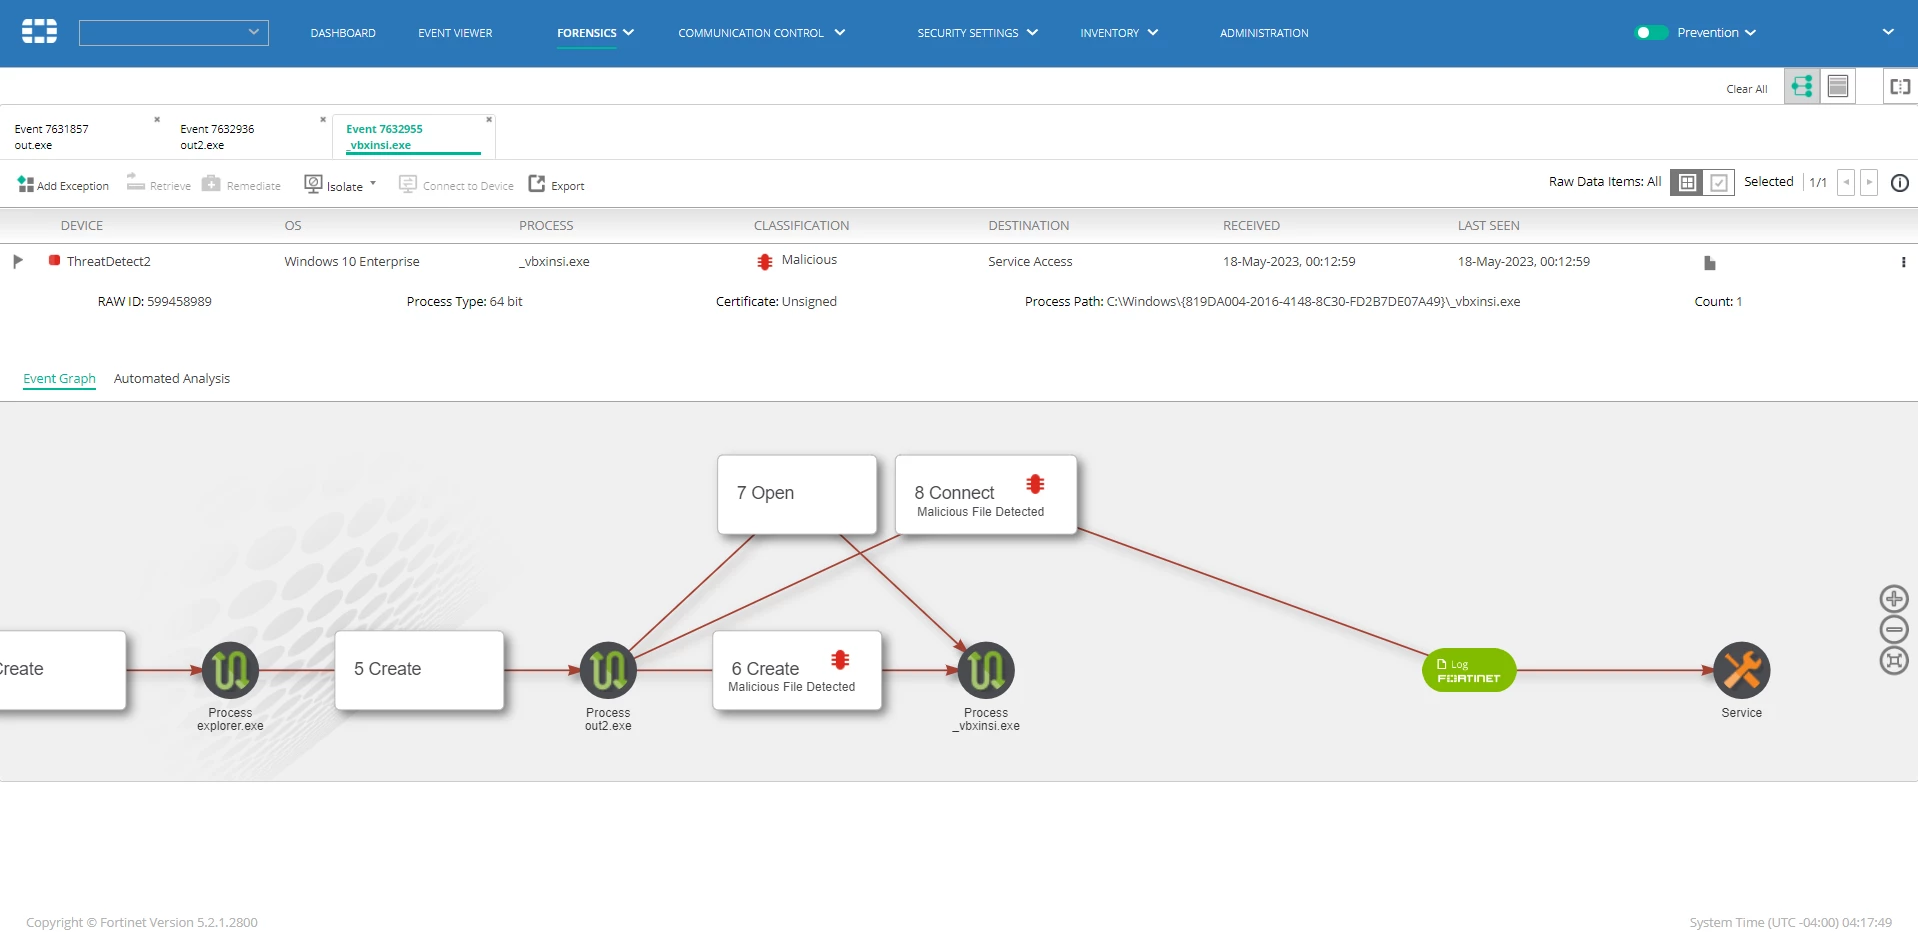Viewport: 1918px width, 936px height.
Task: Select the 5 Create event node
Action: point(419,670)
